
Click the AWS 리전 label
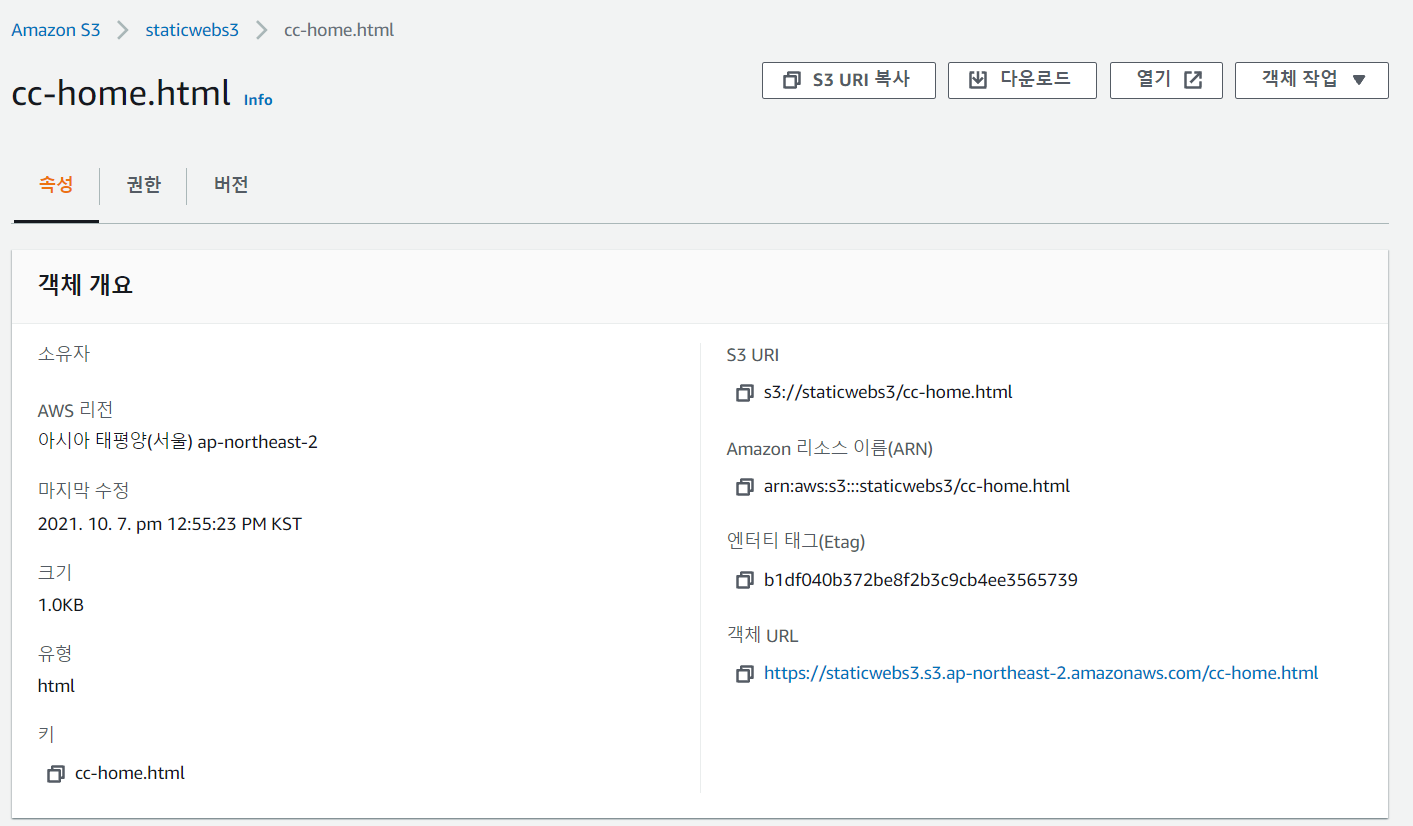(x=75, y=409)
